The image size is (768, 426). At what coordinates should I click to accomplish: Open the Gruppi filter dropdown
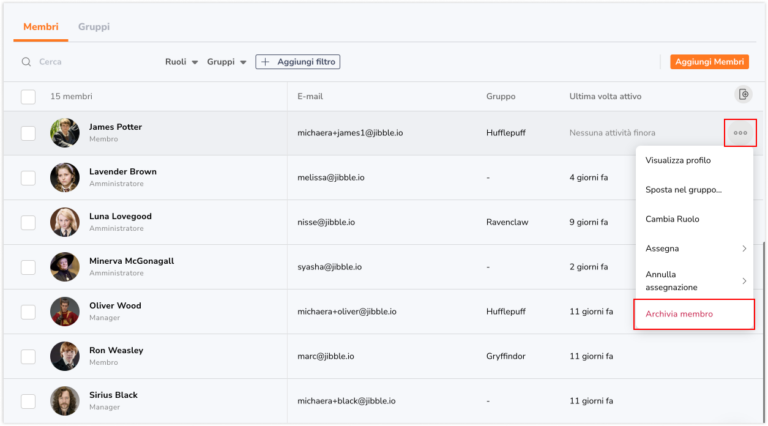click(x=226, y=62)
